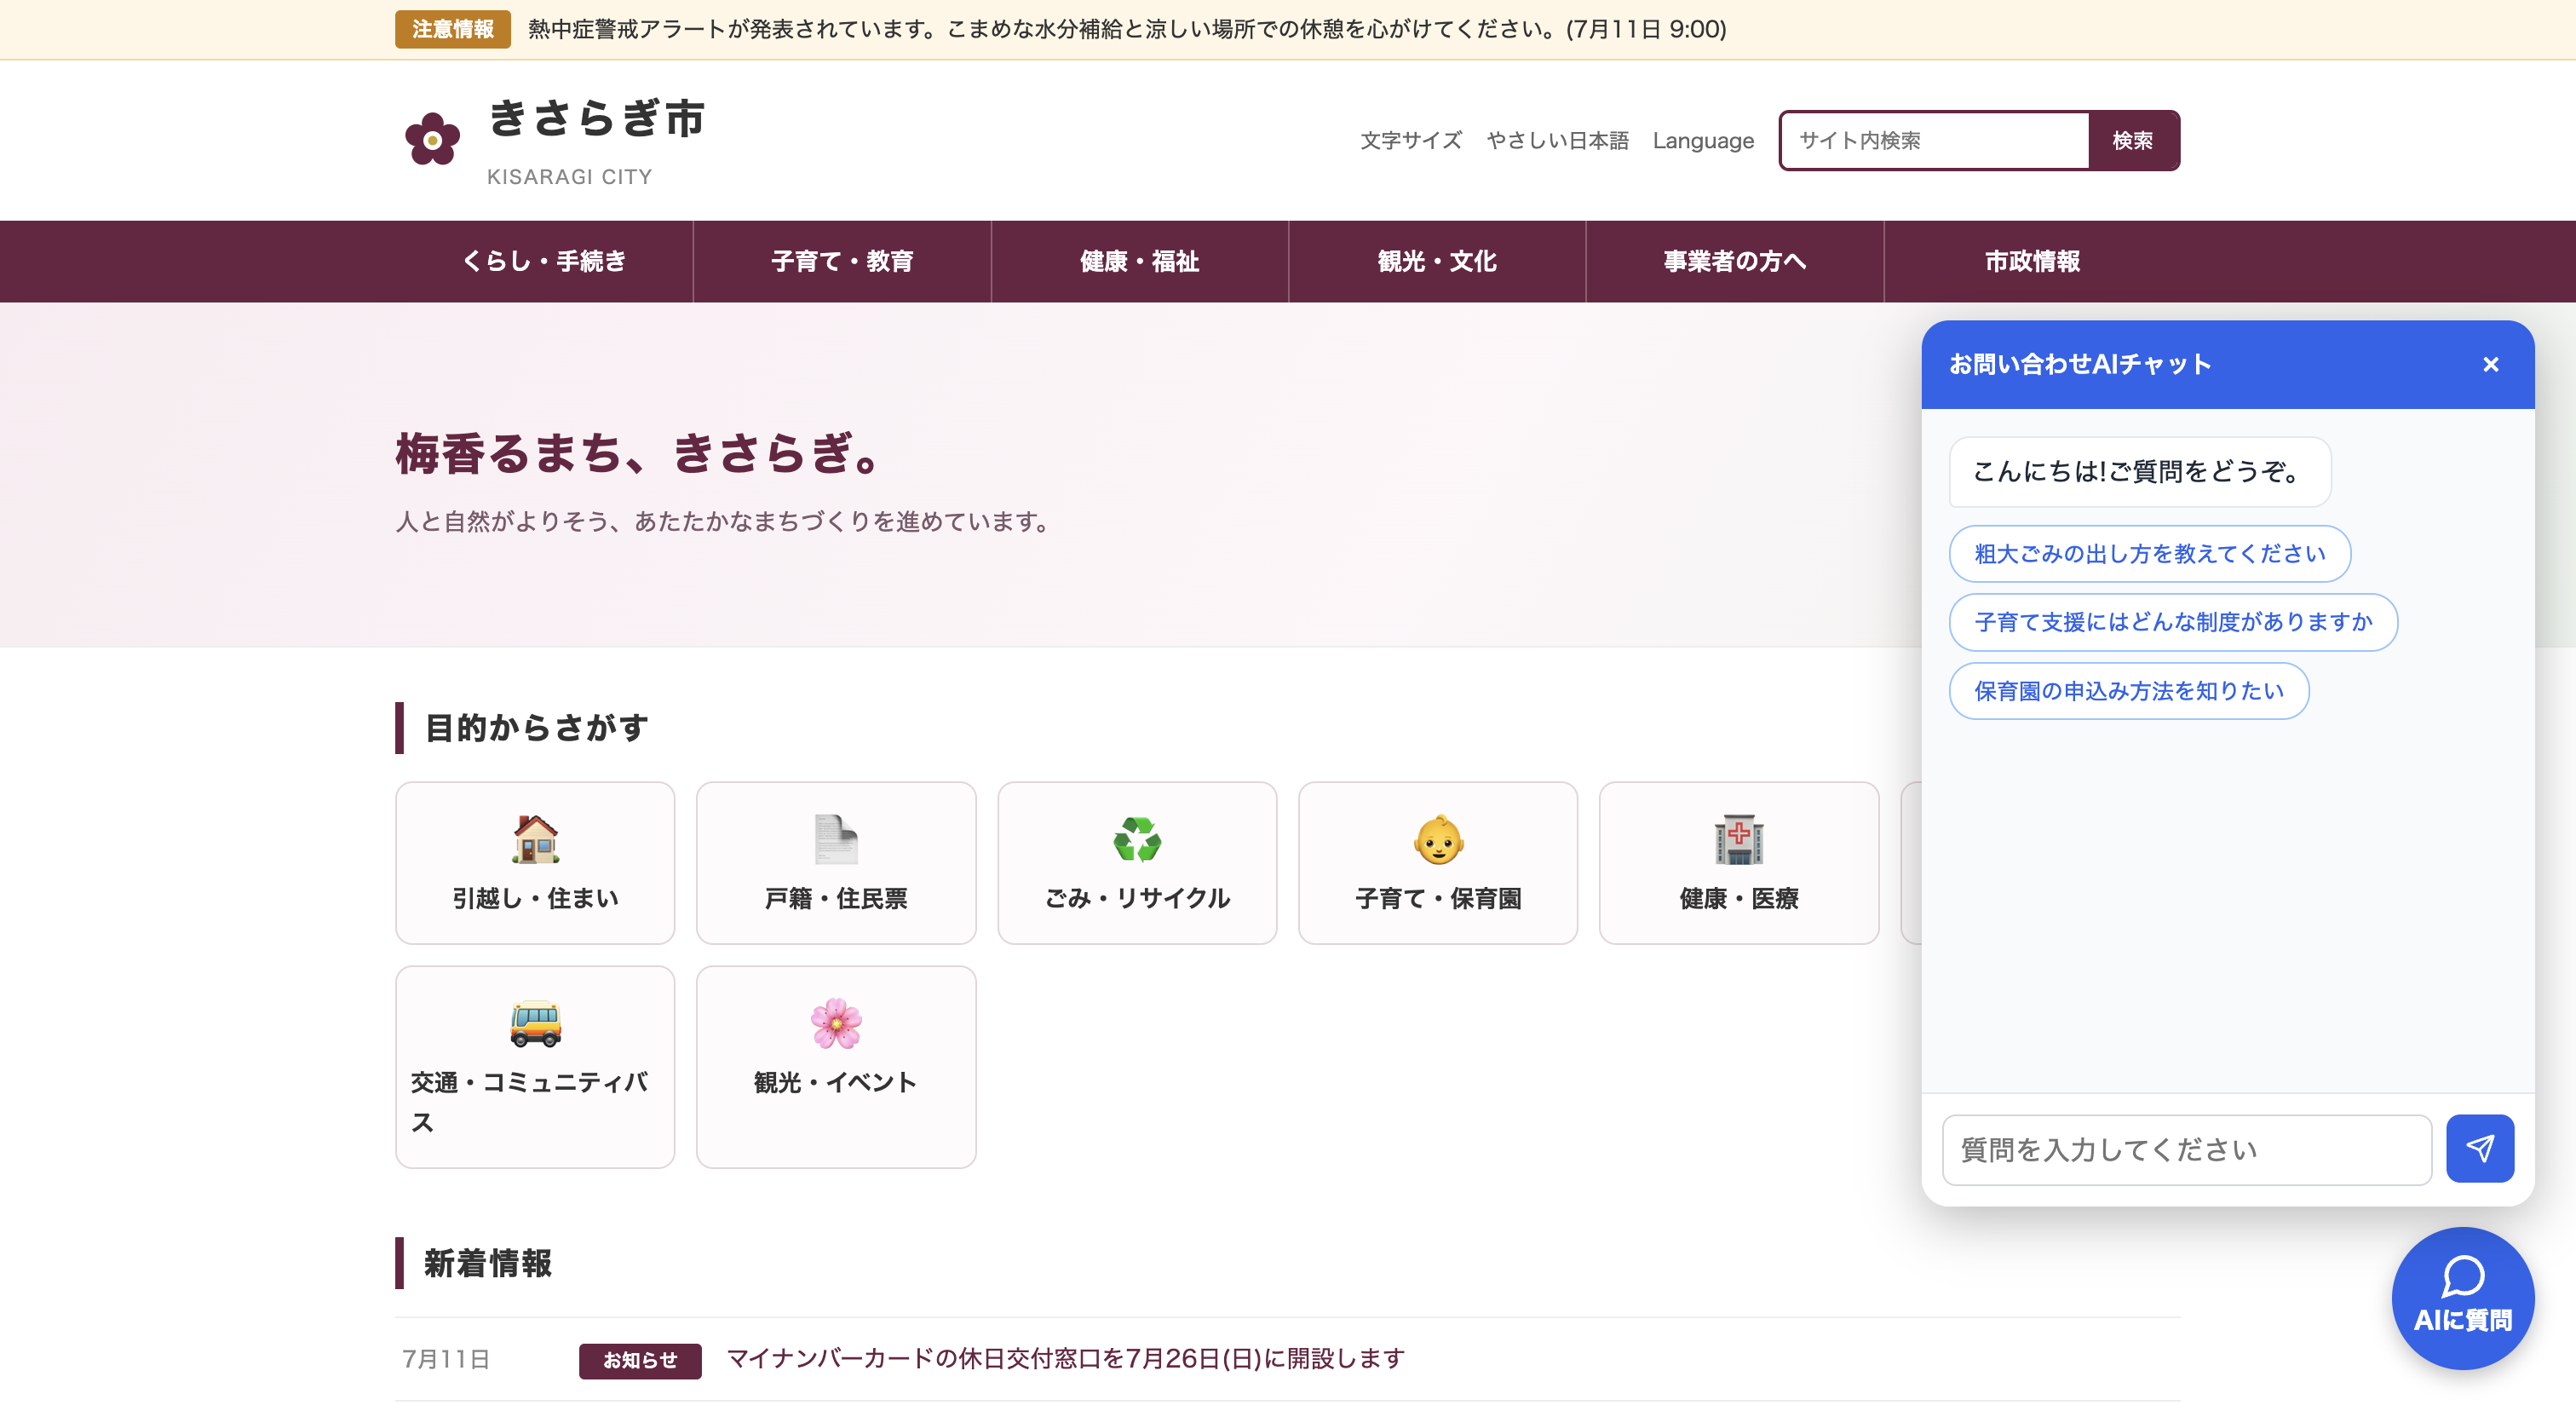
Task: Click the 文字サイズ link
Action: pyautogui.click(x=1411, y=141)
